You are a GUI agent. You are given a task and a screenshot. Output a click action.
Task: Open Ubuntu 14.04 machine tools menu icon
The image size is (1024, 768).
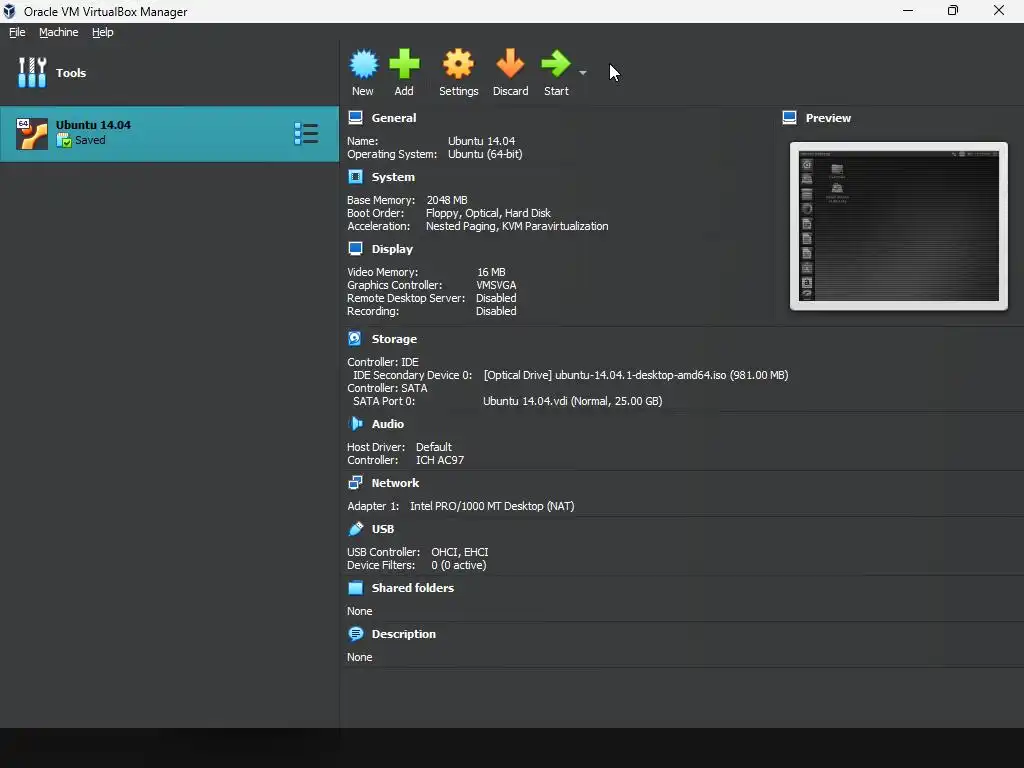point(306,134)
